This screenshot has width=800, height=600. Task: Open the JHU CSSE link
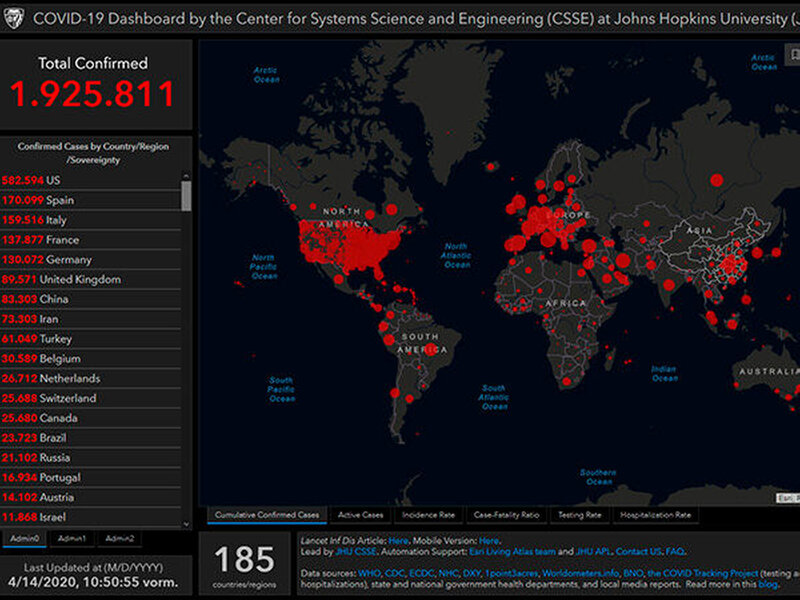[356, 552]
